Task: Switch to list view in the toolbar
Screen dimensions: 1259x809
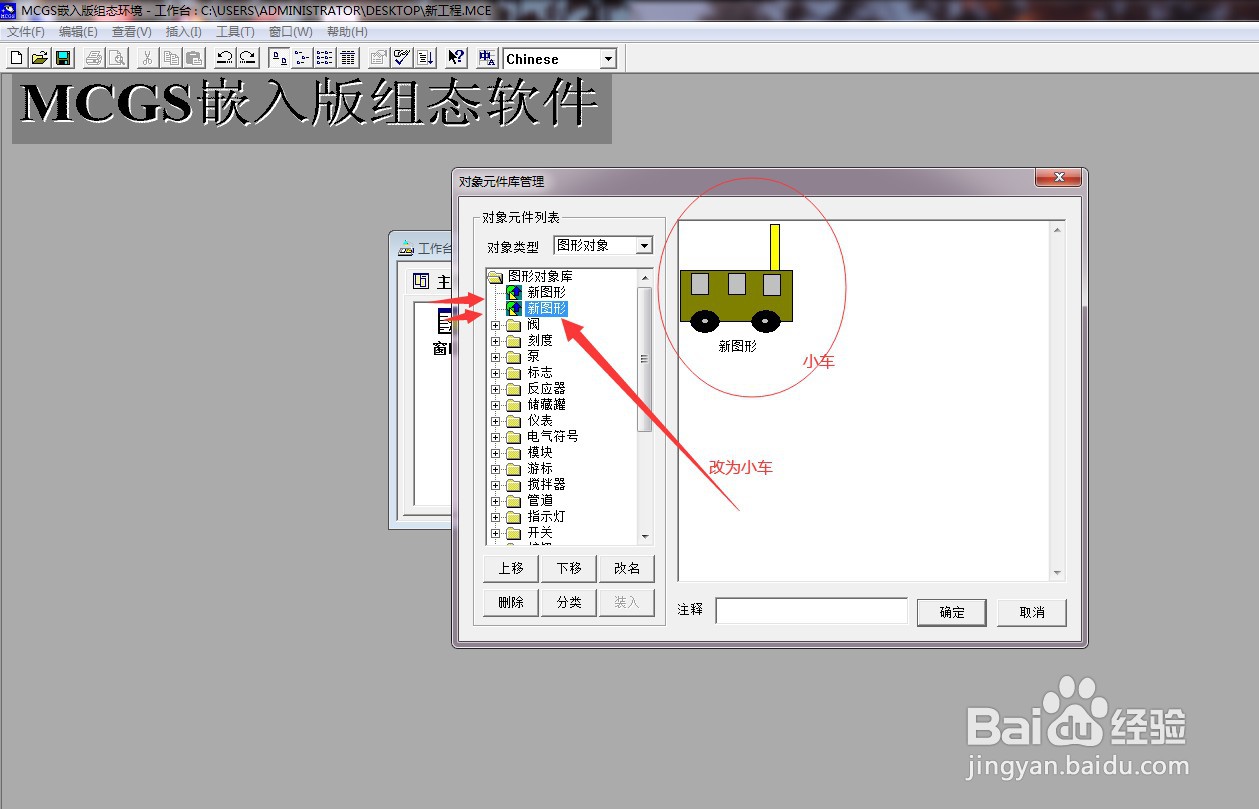Action: point(325,58)
